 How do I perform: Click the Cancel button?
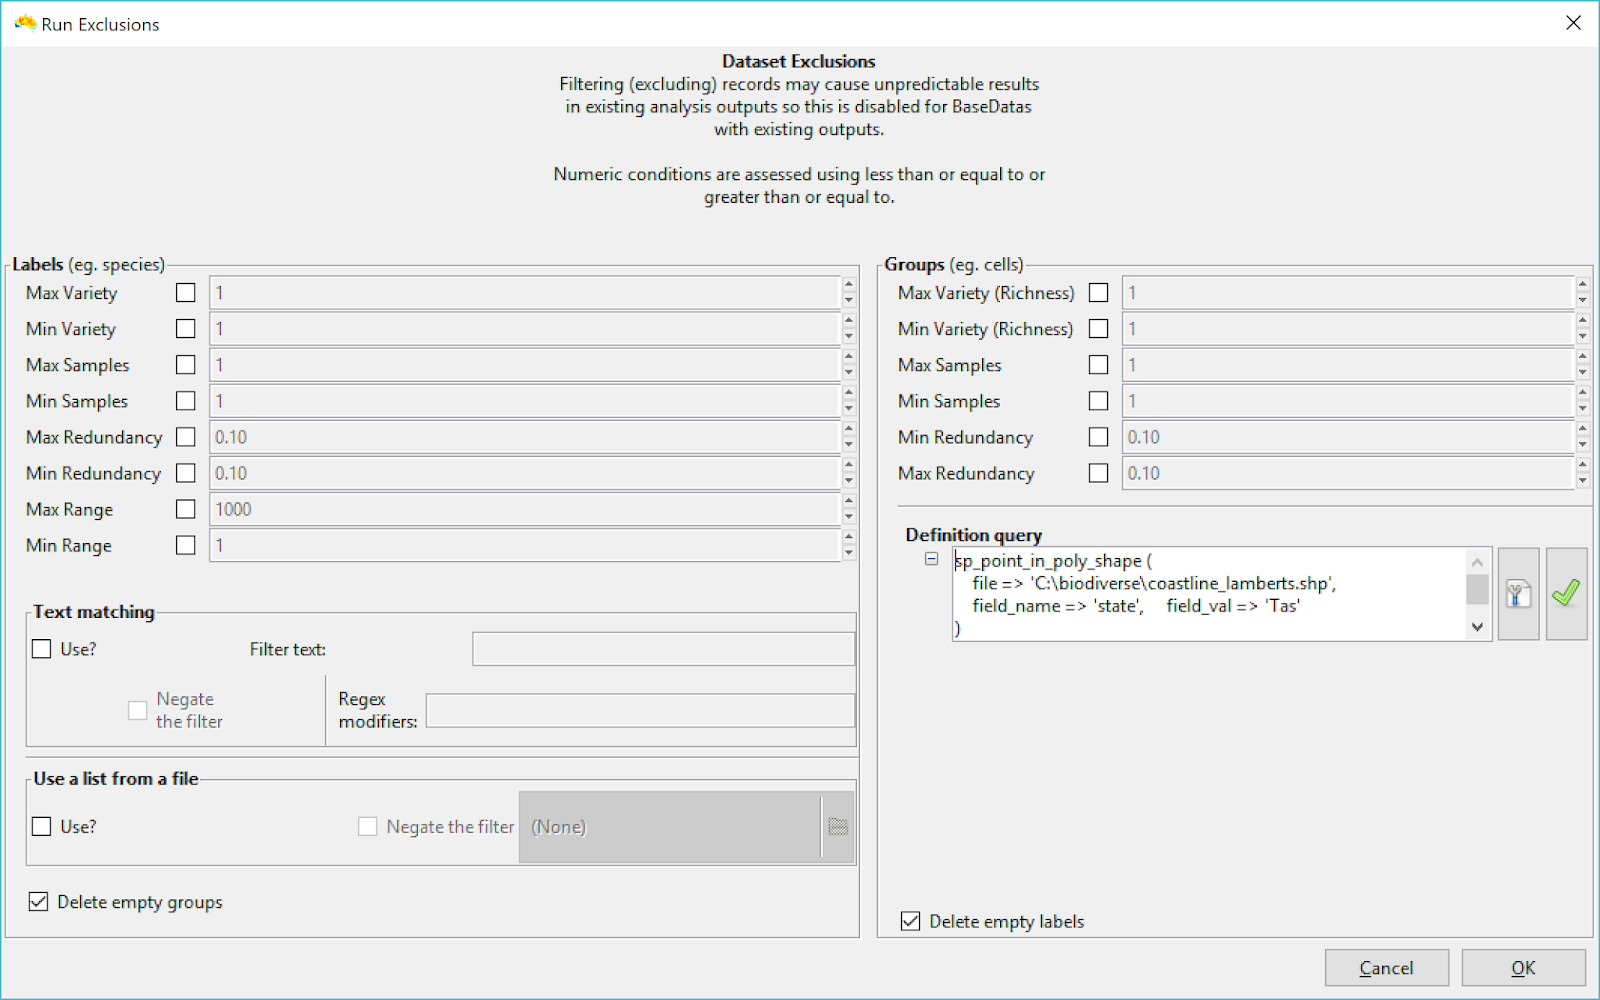pyautogui.click(x=1386, y=967)
